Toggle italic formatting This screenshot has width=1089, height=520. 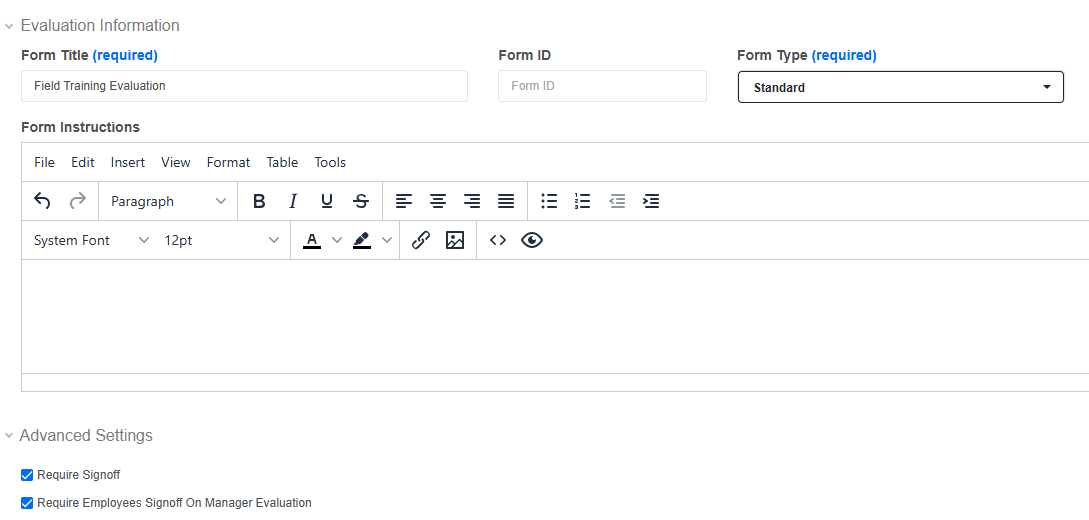293,201
